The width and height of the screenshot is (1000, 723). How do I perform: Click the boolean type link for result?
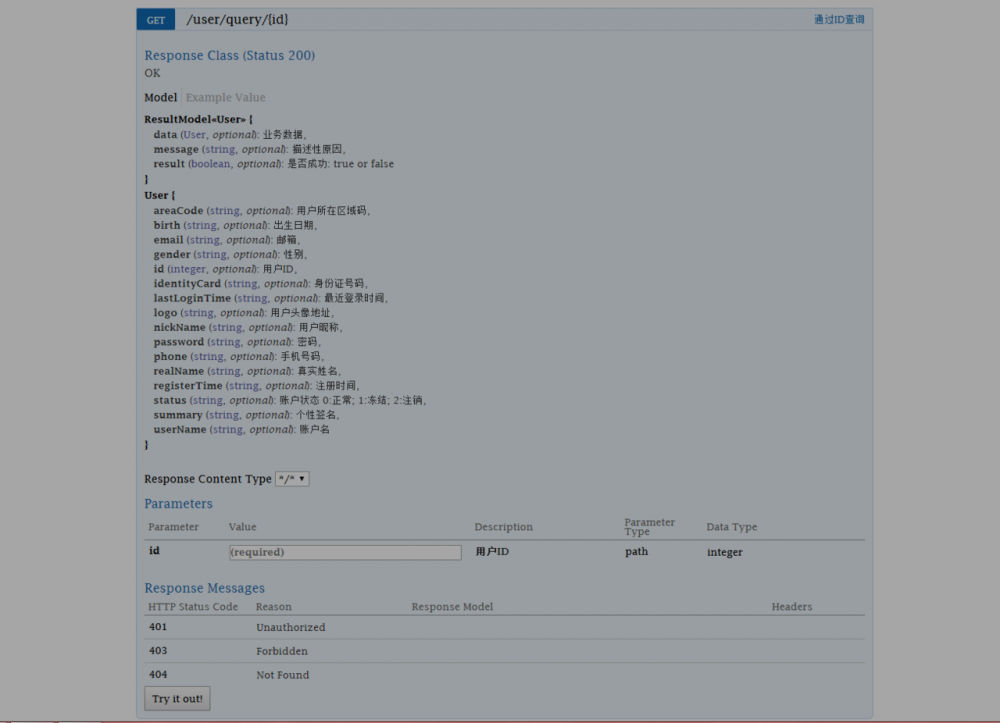tap(210, 163)
